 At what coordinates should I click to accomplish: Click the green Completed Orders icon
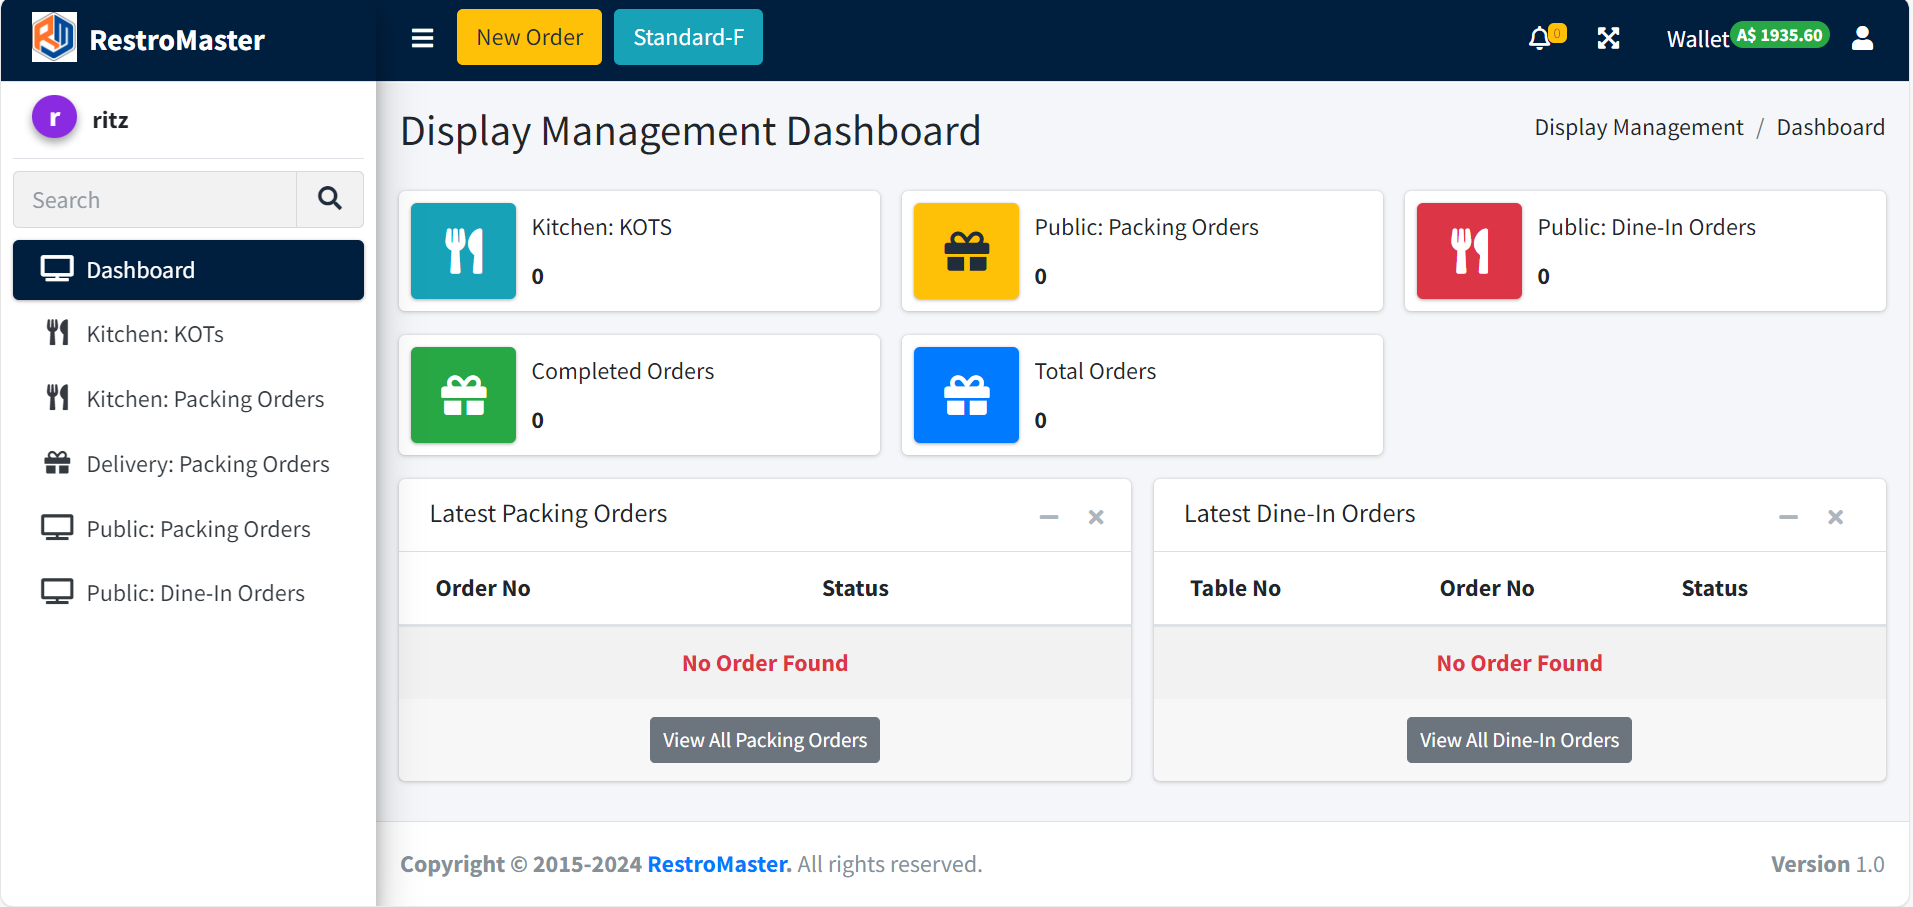463,395
